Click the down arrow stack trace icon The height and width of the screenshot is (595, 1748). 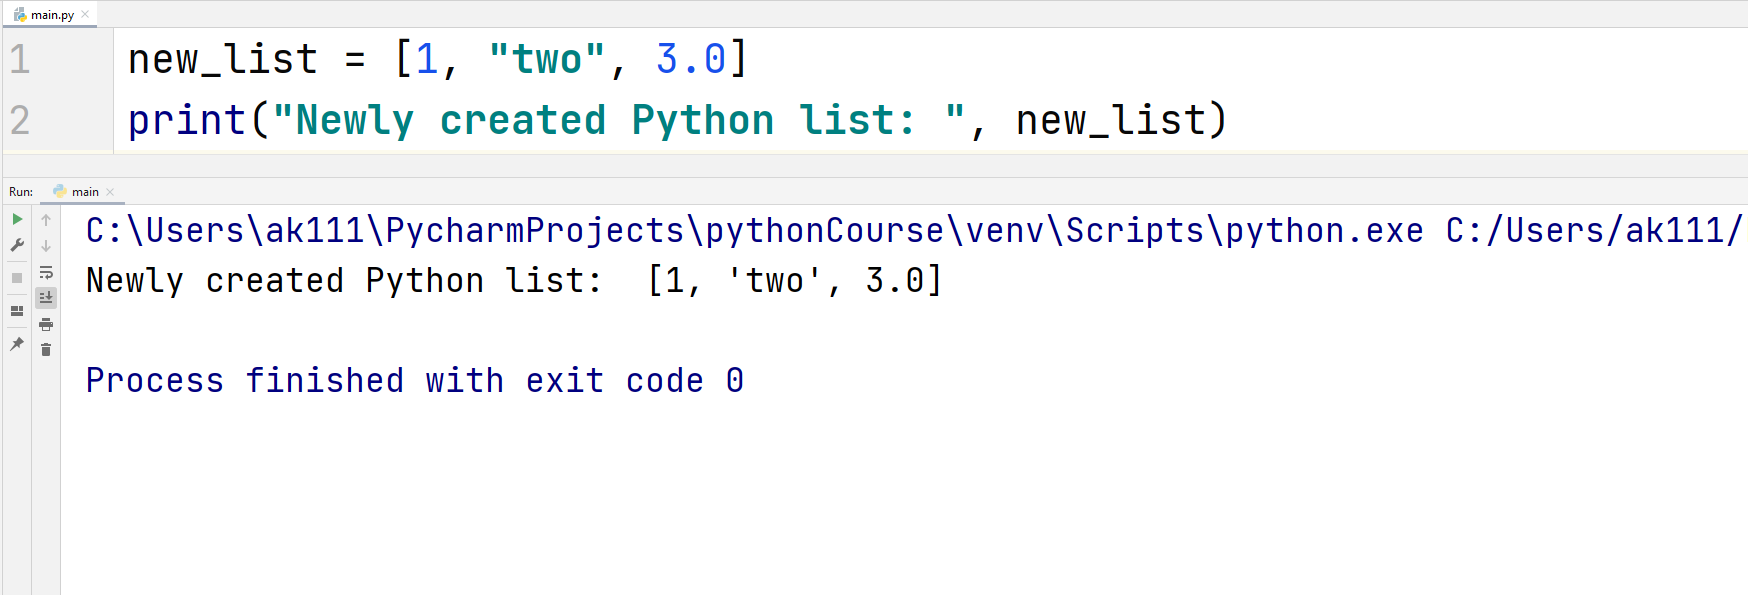click(46, 246)
